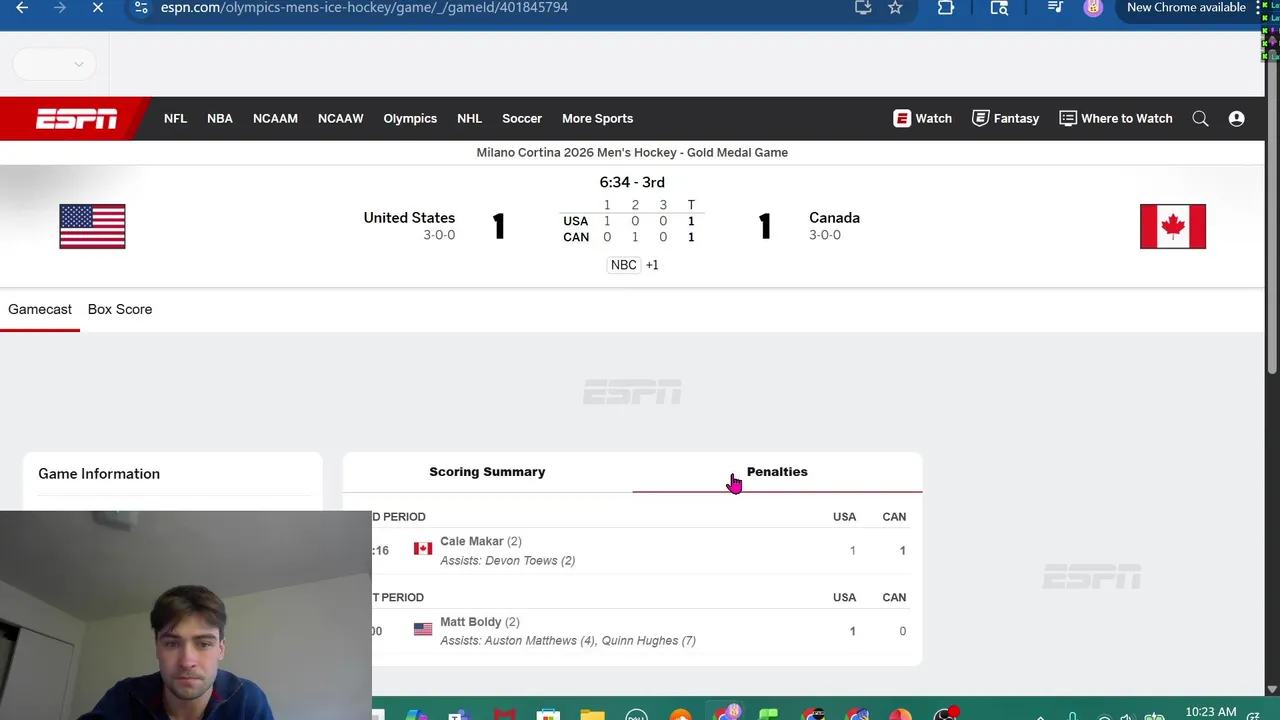Select the Penalties tab

777,472
